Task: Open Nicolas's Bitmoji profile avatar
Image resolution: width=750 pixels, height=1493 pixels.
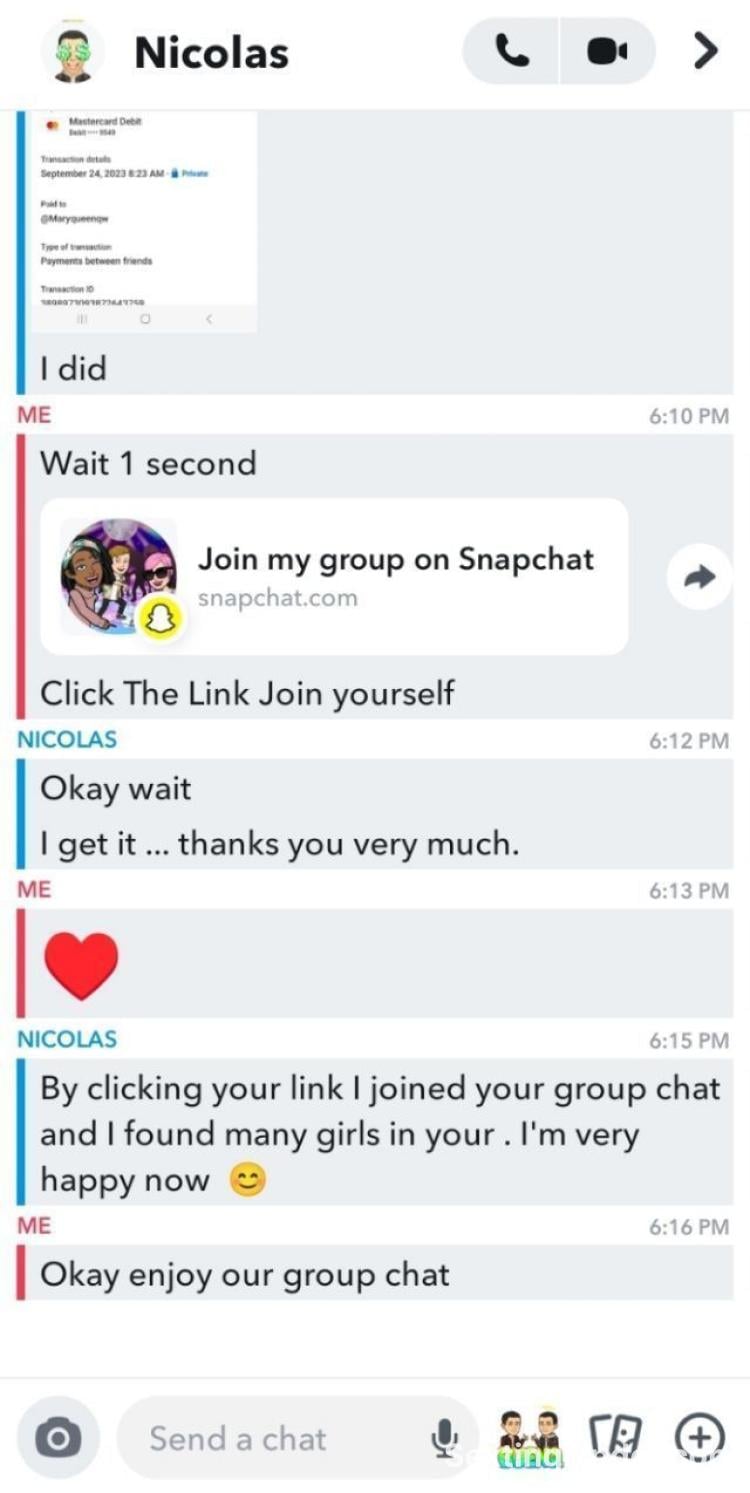Action: coord(72,52)
